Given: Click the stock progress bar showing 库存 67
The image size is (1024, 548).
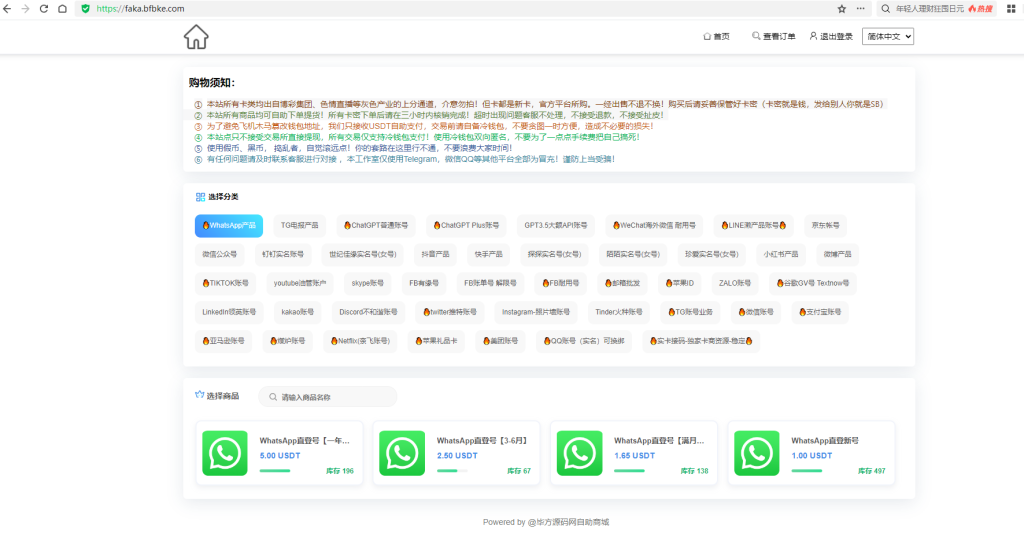Looking at the screenshot, I should click(x=452, y=470).
